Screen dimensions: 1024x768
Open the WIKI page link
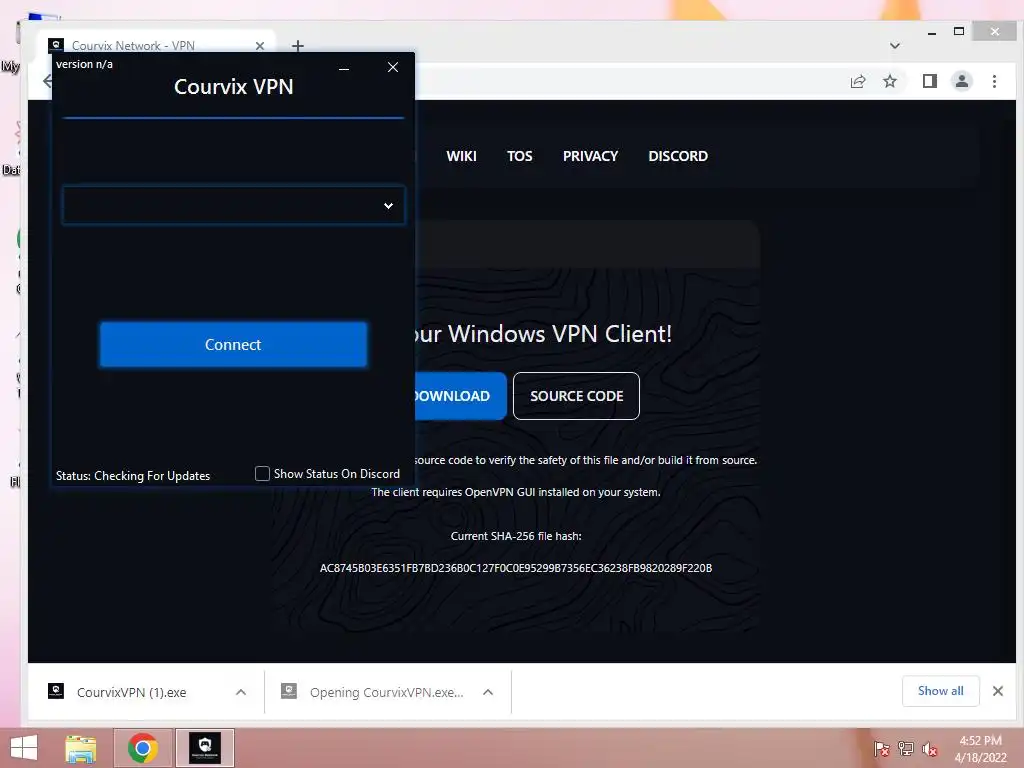pyautogui.click(x=461, y=156)
